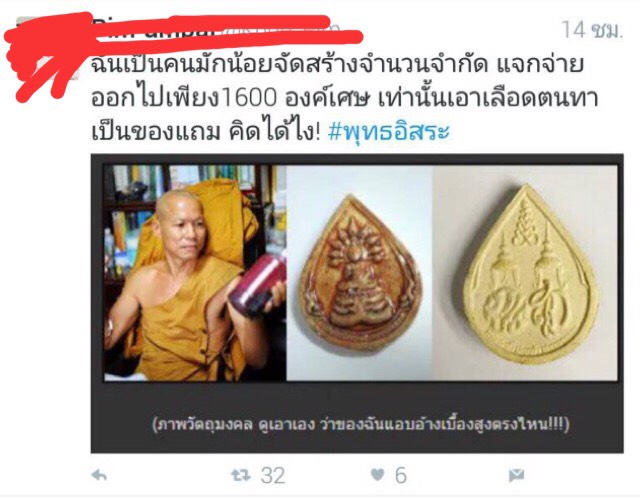The height and width of the screenshot is (500, 640).
Task: Click the red bottle in monk photo
Action: coord(257,283)
